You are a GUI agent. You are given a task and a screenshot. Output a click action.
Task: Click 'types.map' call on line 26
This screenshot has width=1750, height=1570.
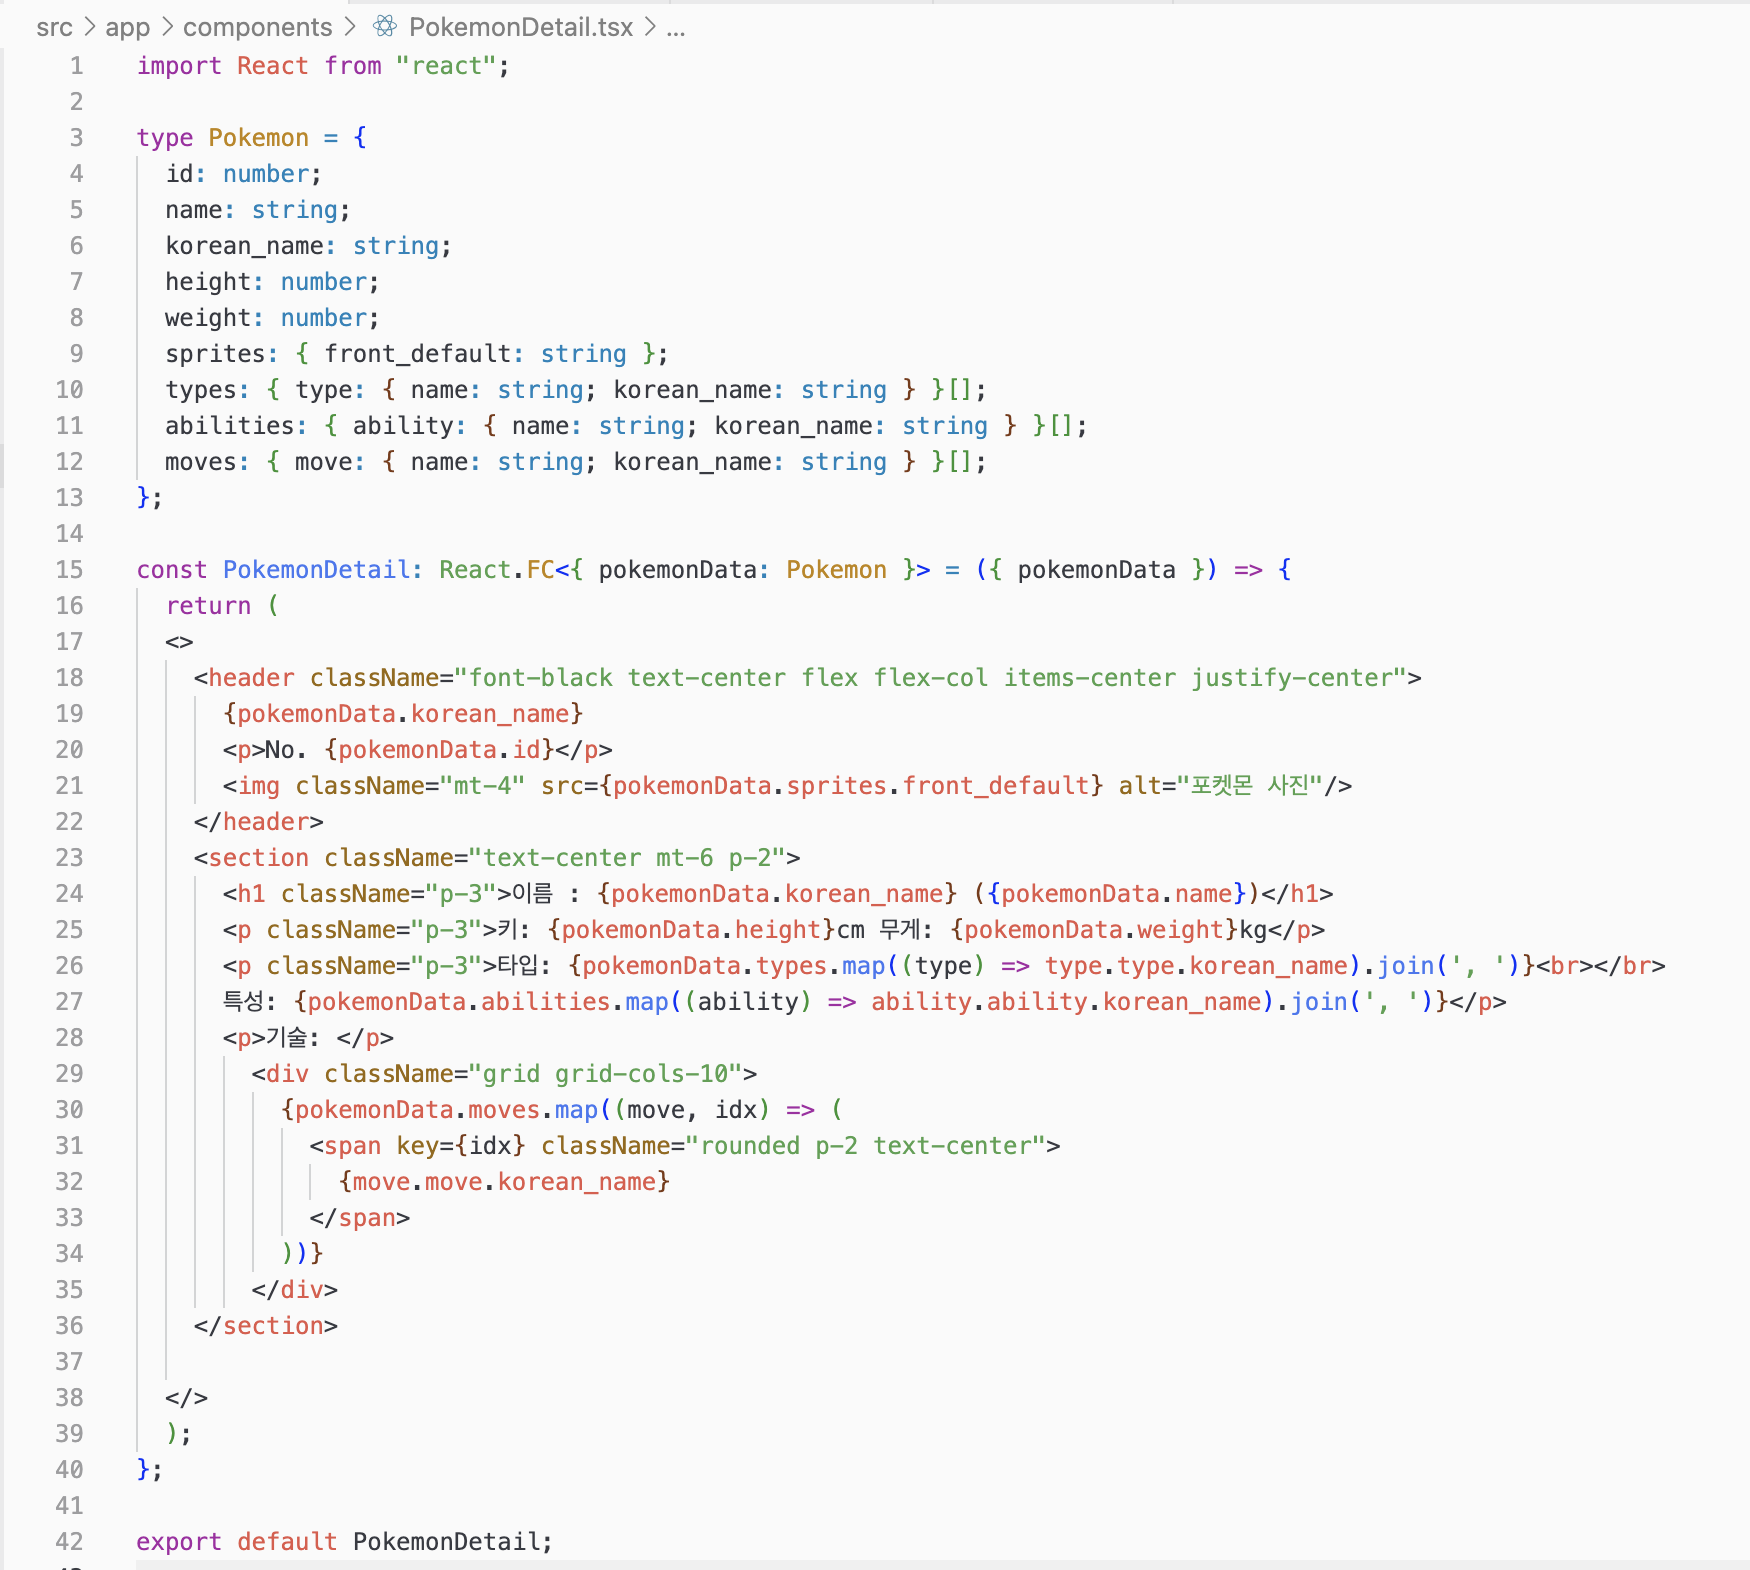pos(821,966)
